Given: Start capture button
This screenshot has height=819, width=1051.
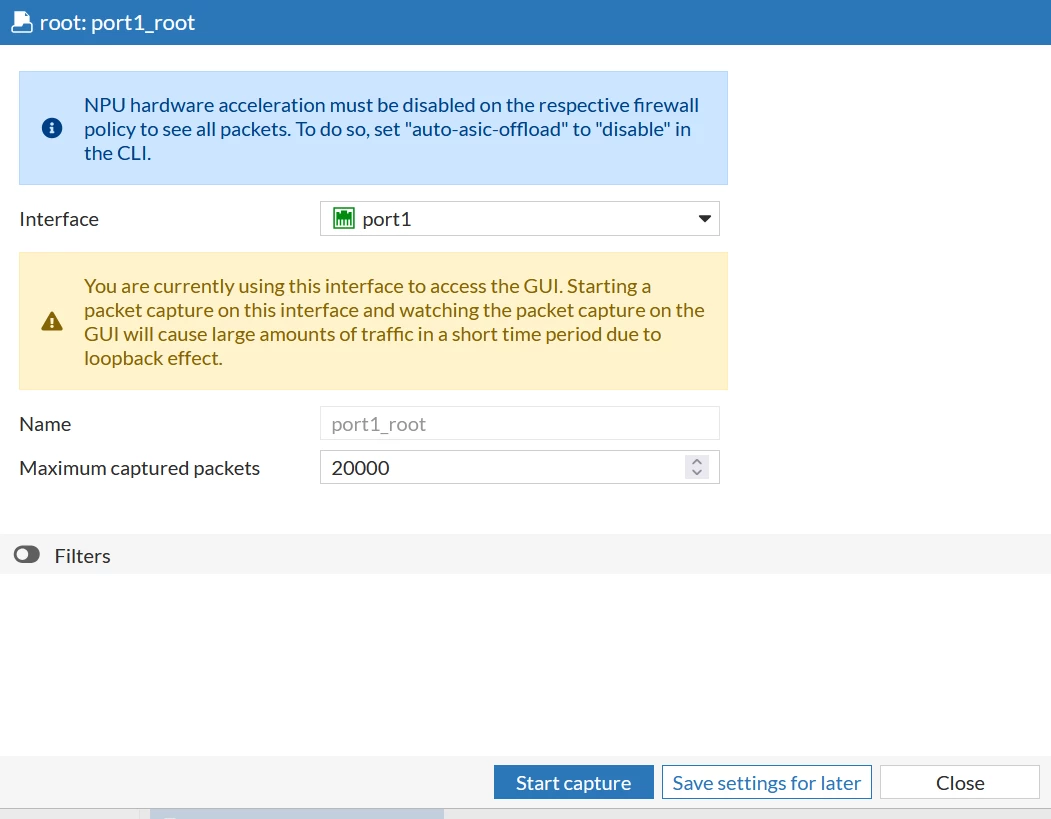Looking at the screenshot, I should click(573, 782).
